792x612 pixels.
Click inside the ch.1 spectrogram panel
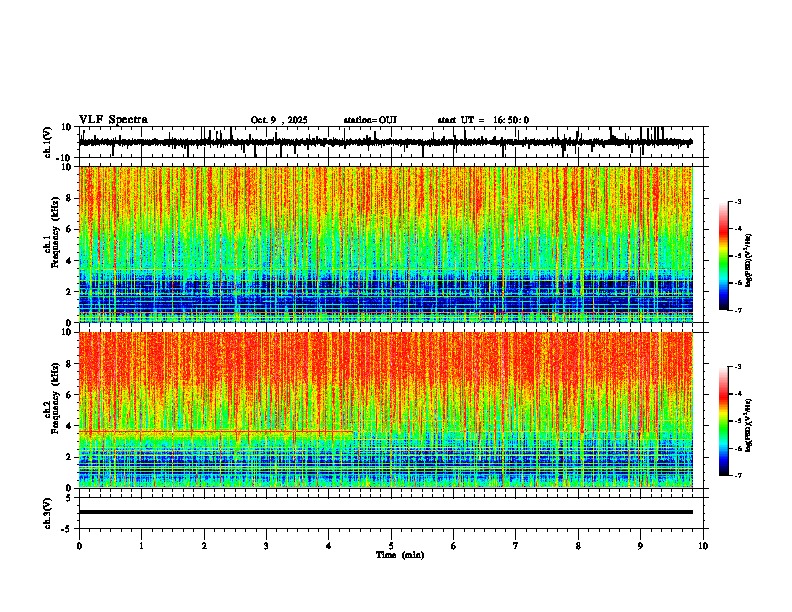[x=386, y=244]
